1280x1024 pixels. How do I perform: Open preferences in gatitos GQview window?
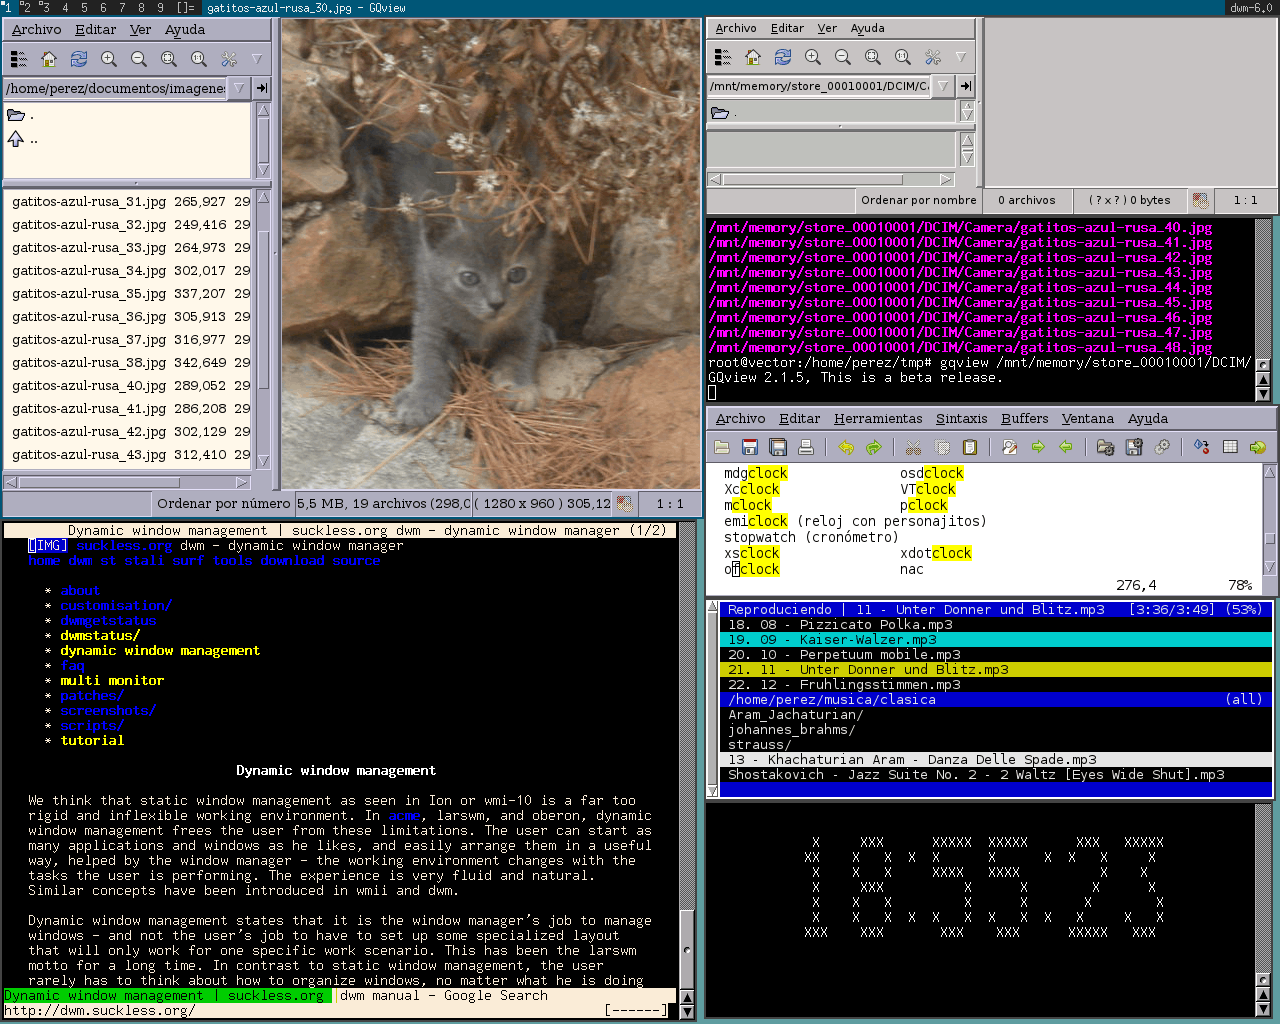coord(229,59)
